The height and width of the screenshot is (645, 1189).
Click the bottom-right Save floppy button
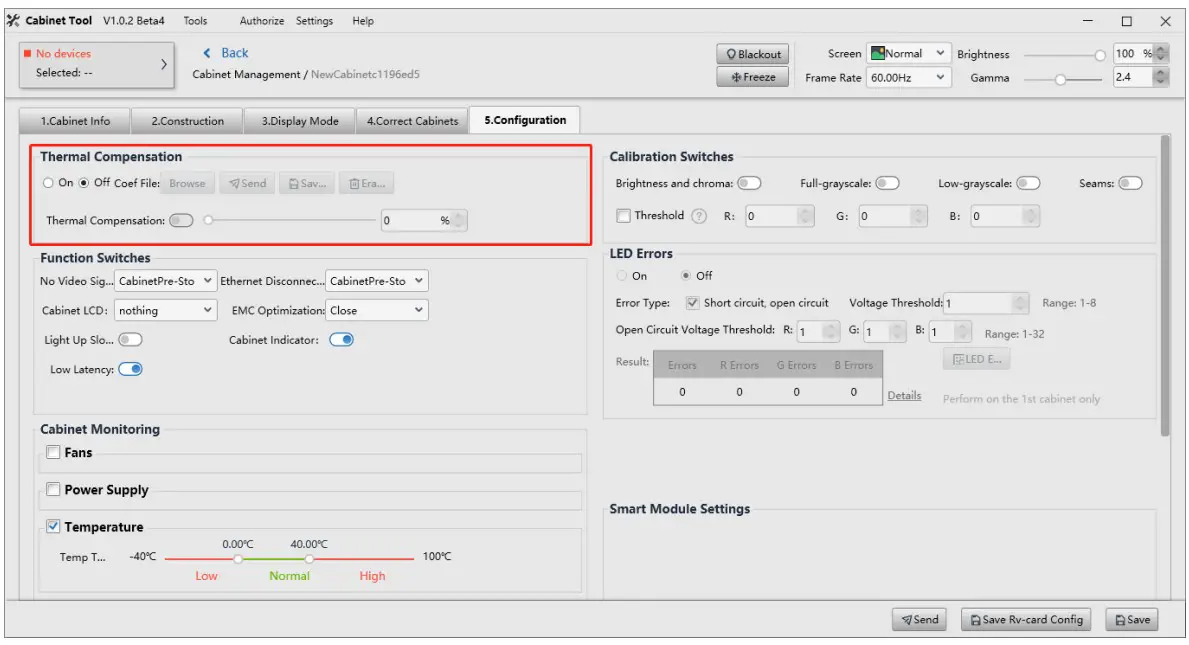(x=1132, y=620)
